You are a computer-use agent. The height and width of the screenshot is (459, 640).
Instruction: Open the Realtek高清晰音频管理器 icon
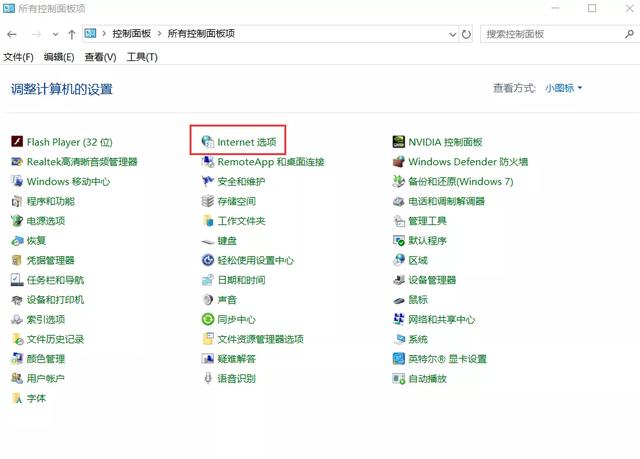click(x=17, y=162)
